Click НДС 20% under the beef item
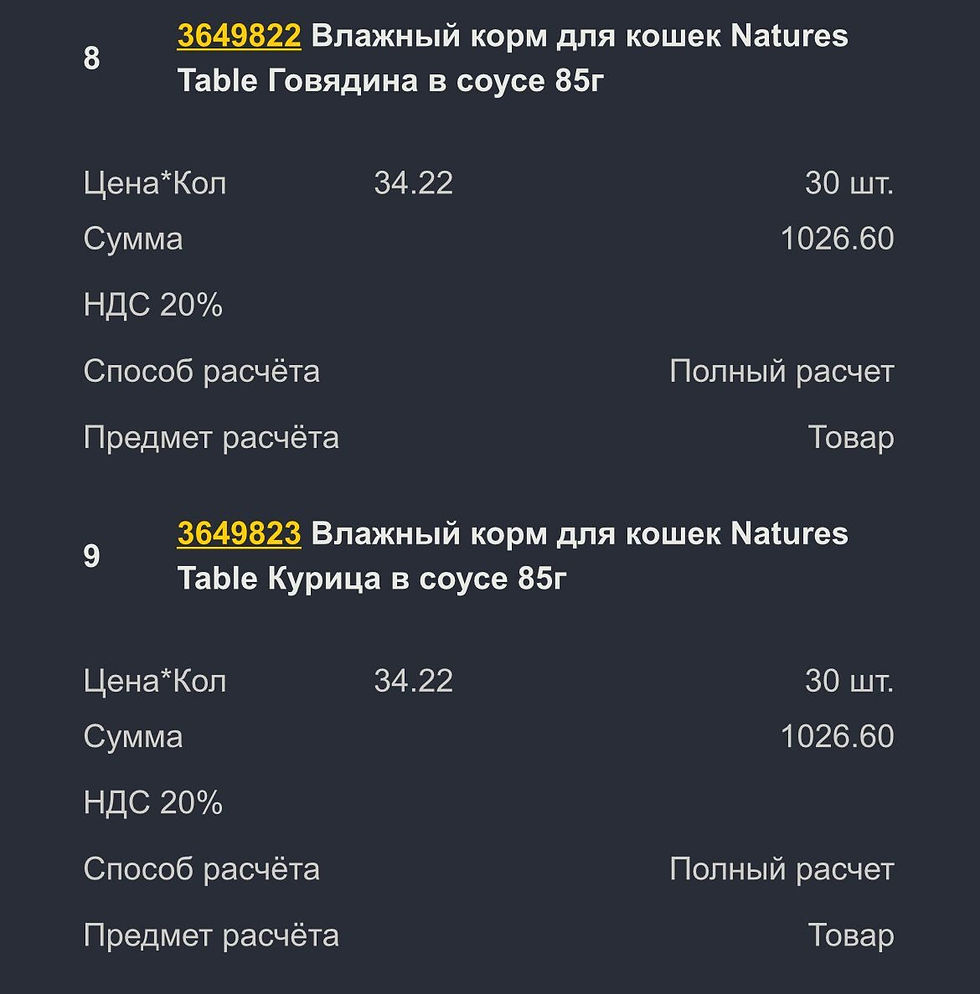This screenshot has height=994, width=980. tap(153, 305)
